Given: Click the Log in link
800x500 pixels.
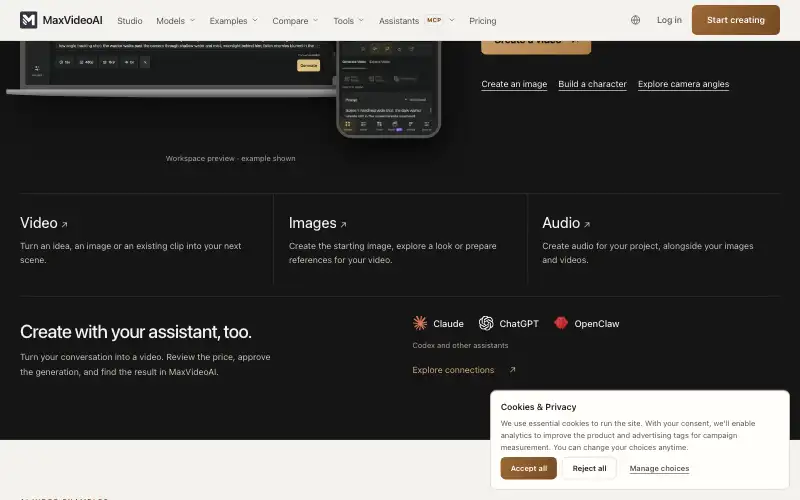Looking at the screenshot, I should click(x=669, y=20).
